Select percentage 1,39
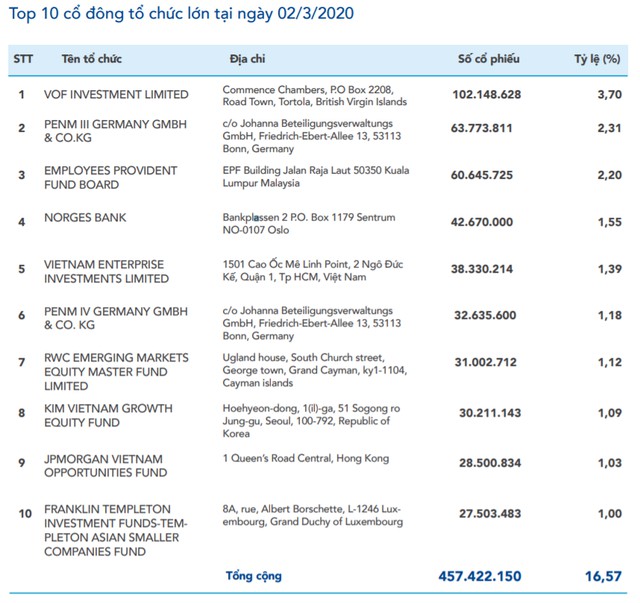This screenshot has width=640, height=603. coord(610,269)
